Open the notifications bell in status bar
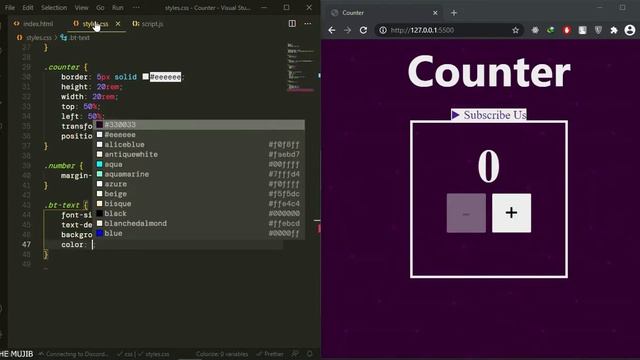The width and height of the screenshot is (640, 360). (310, 354)
